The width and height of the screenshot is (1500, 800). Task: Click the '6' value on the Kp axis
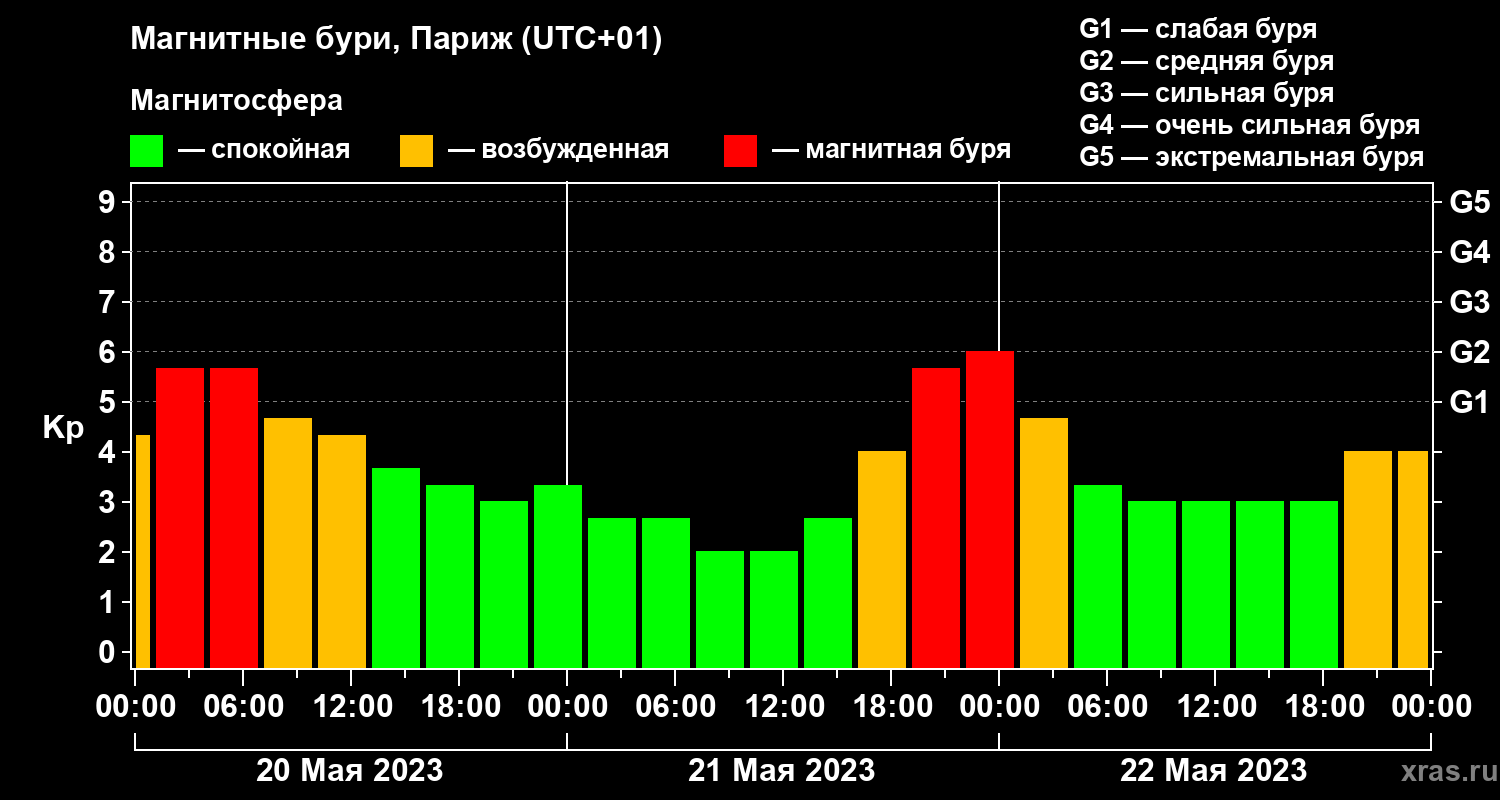(x=108, y=352)
